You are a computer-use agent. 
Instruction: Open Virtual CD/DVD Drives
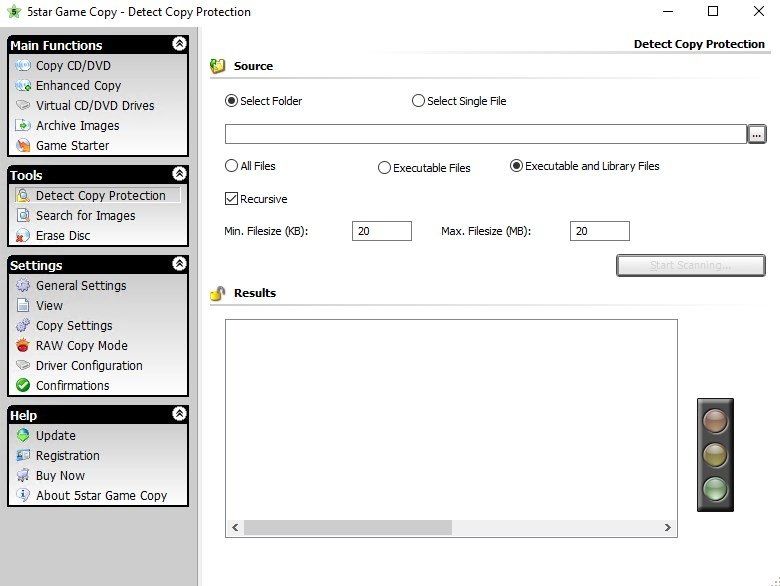tap(95, 105)
